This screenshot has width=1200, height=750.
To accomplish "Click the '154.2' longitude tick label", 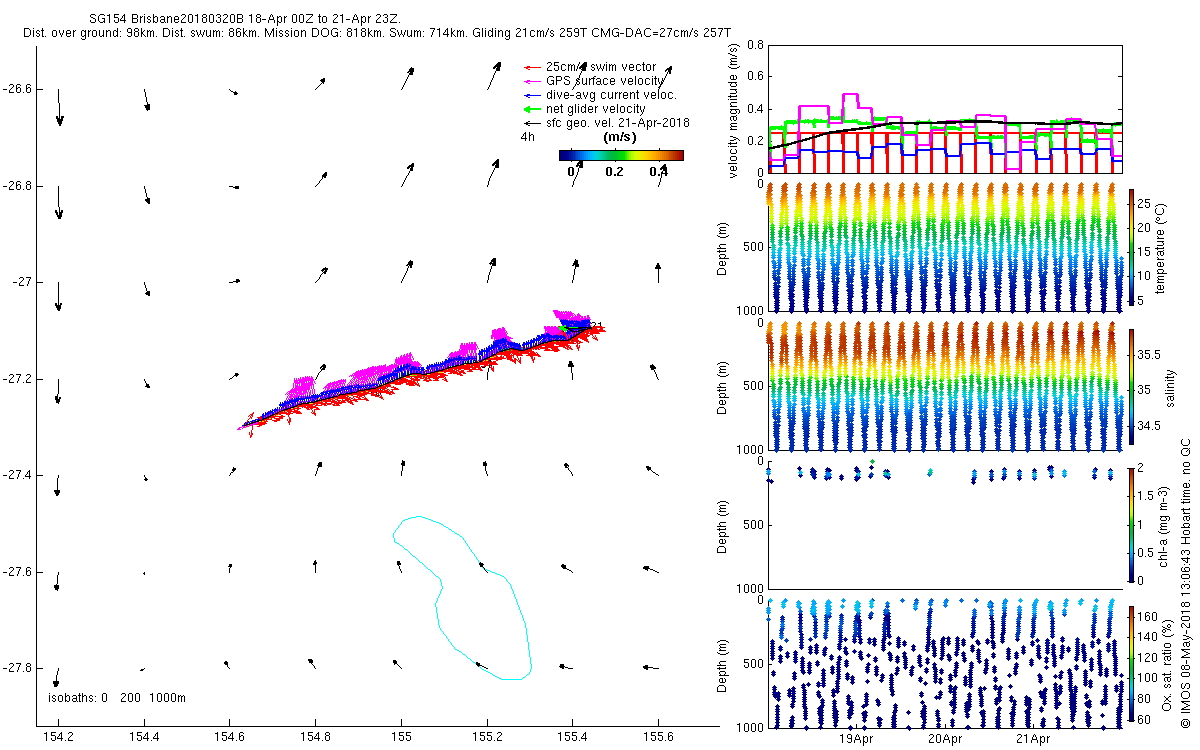I will [x=59, y=736].
